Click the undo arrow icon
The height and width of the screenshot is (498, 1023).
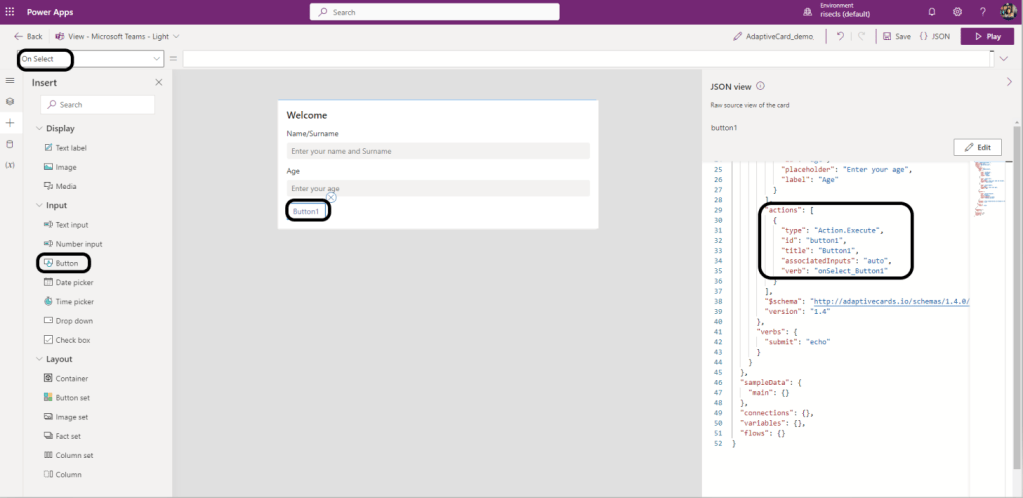[x=839, y=36]
